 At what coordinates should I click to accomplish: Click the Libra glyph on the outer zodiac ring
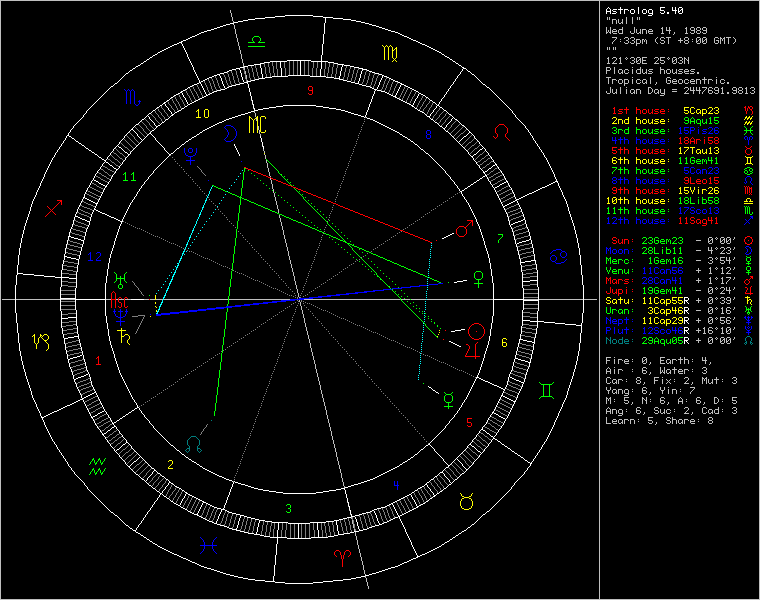pyautogui.click(x=257, y=41)
